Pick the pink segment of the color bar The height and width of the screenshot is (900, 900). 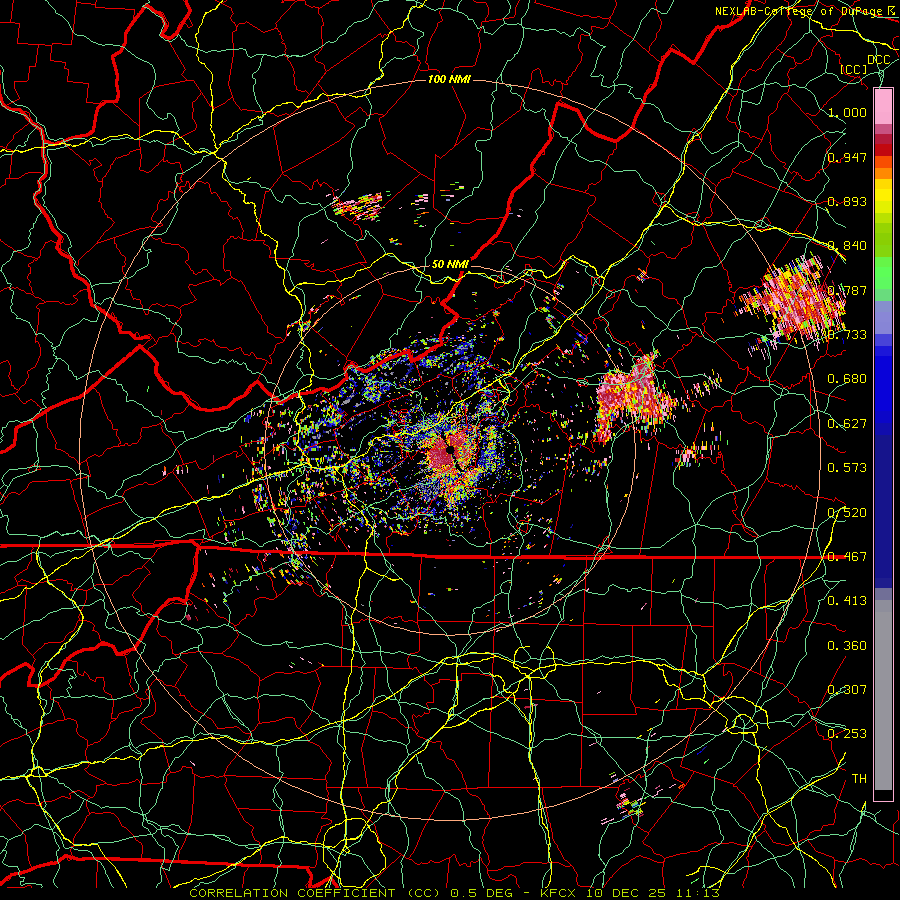coord(883,106)
